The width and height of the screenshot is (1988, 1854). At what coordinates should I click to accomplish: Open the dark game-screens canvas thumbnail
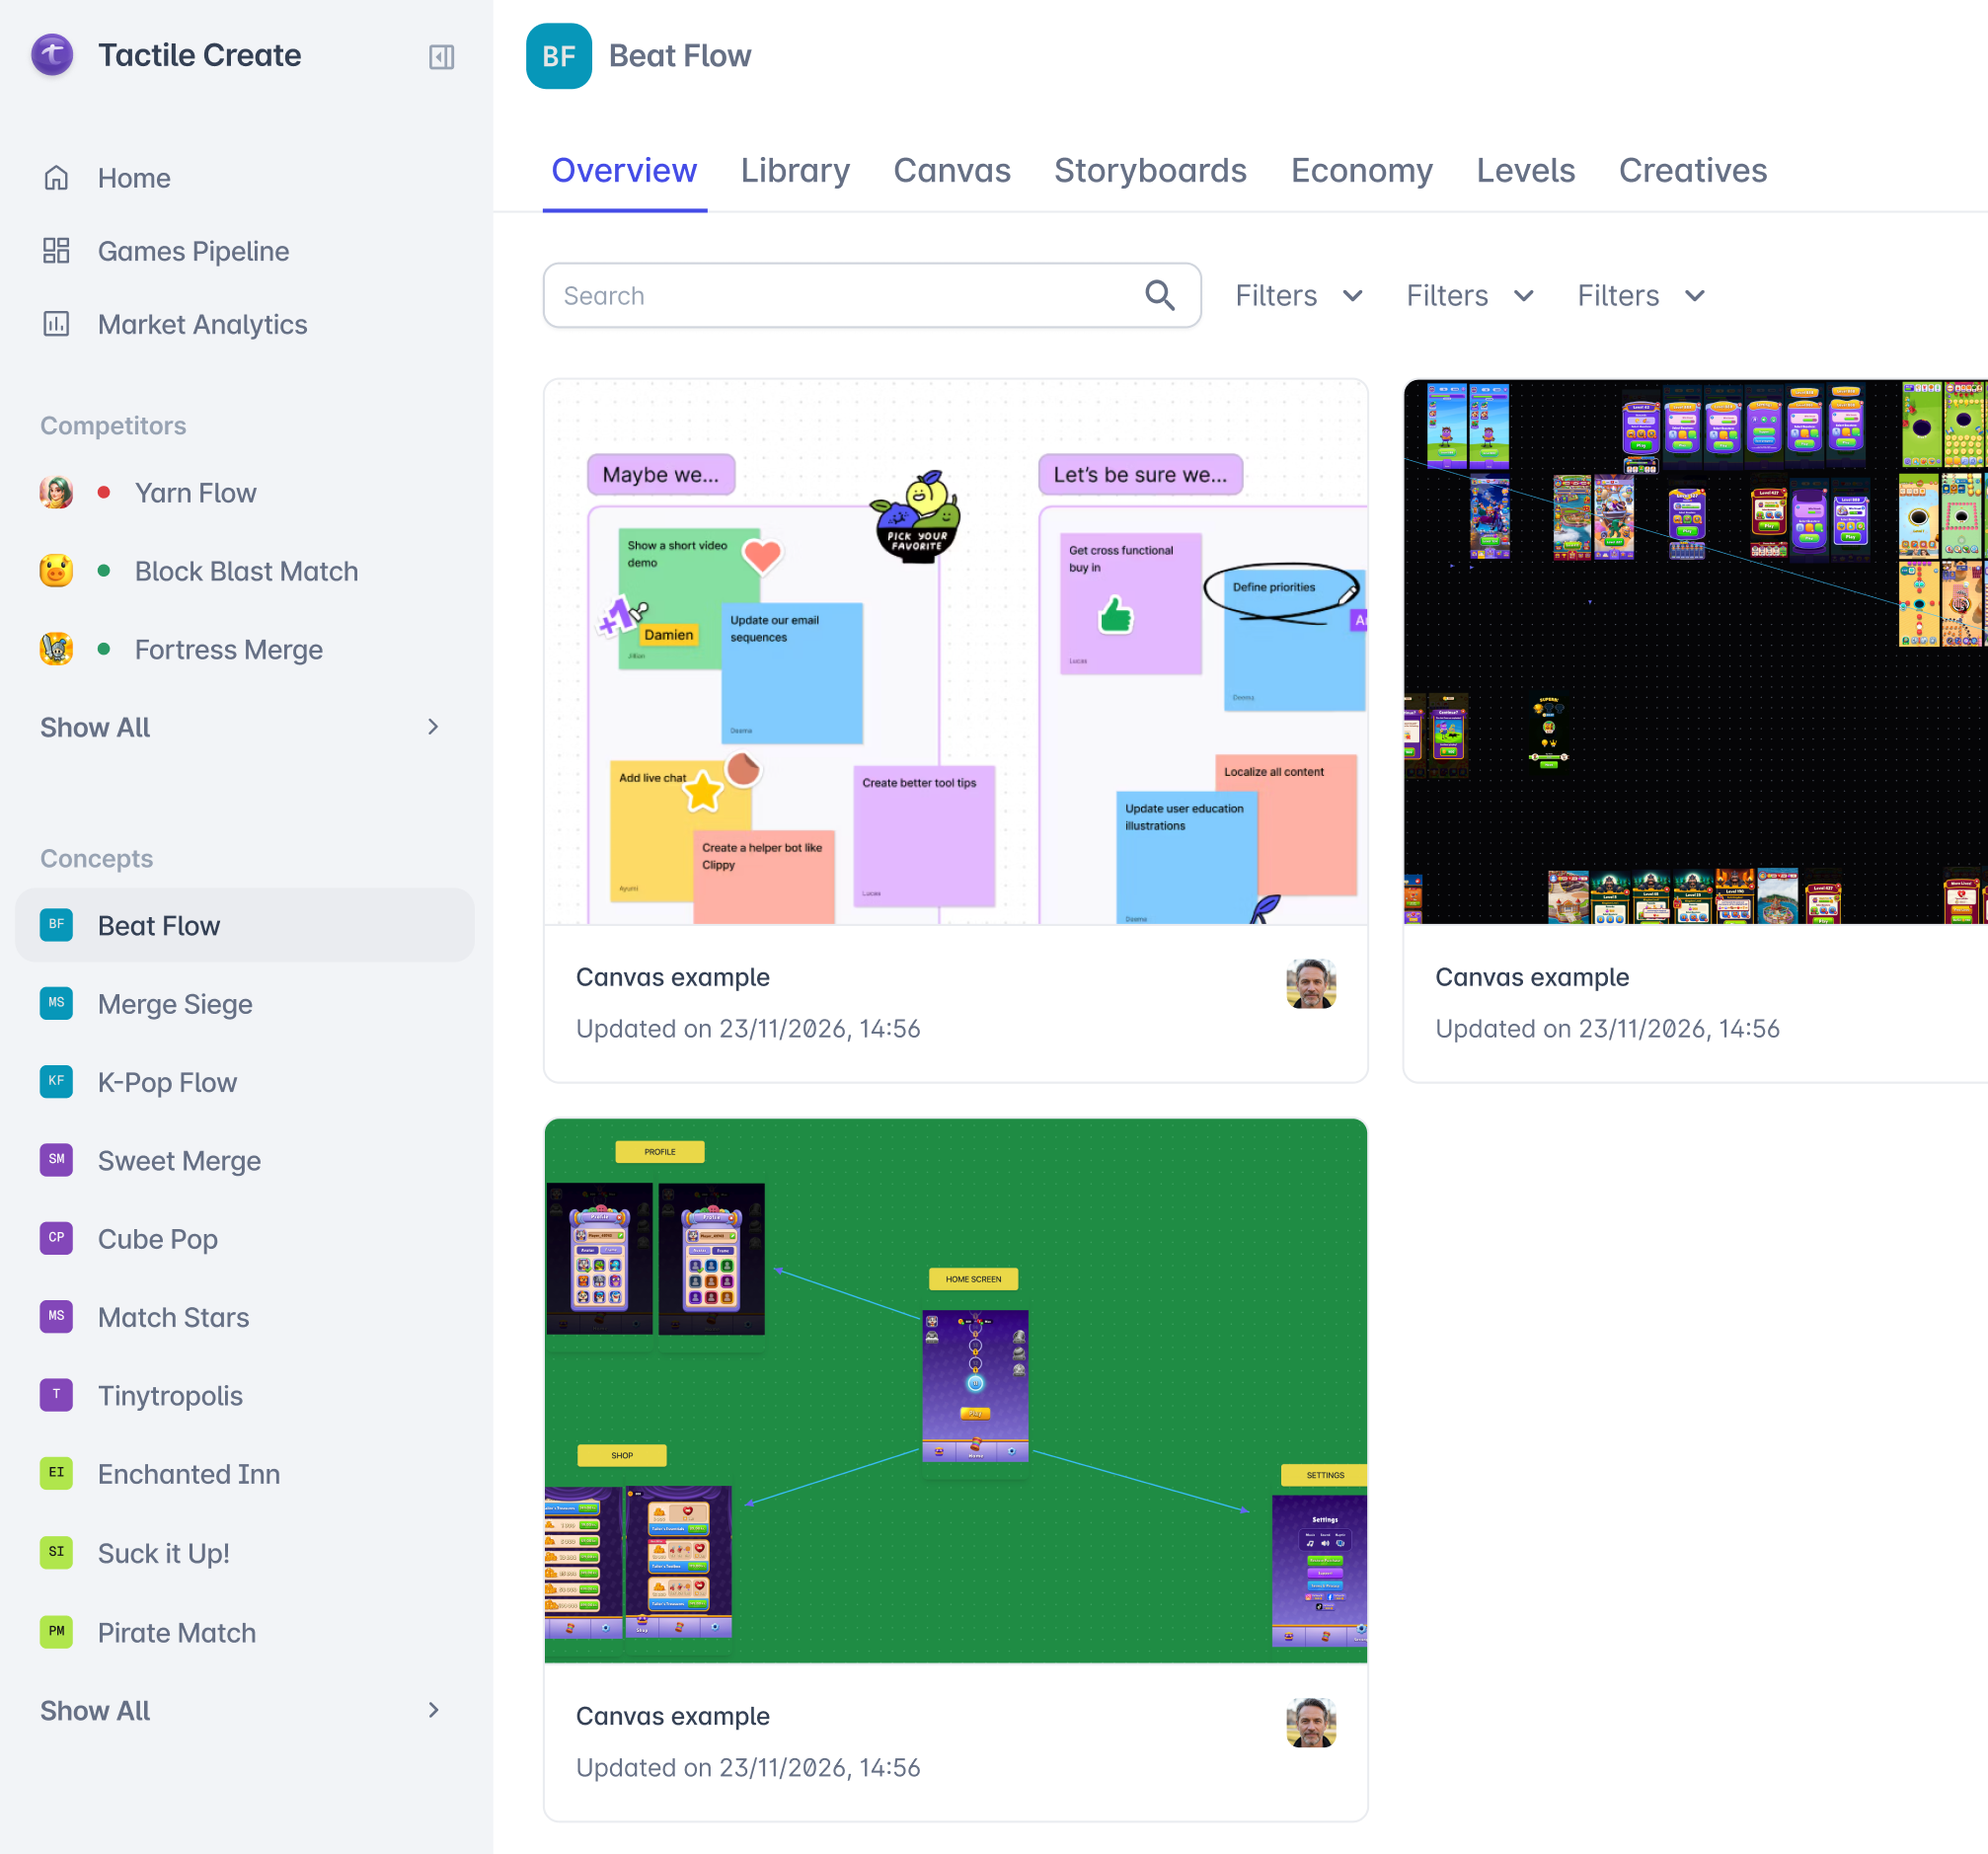[x=1695, y=651]
